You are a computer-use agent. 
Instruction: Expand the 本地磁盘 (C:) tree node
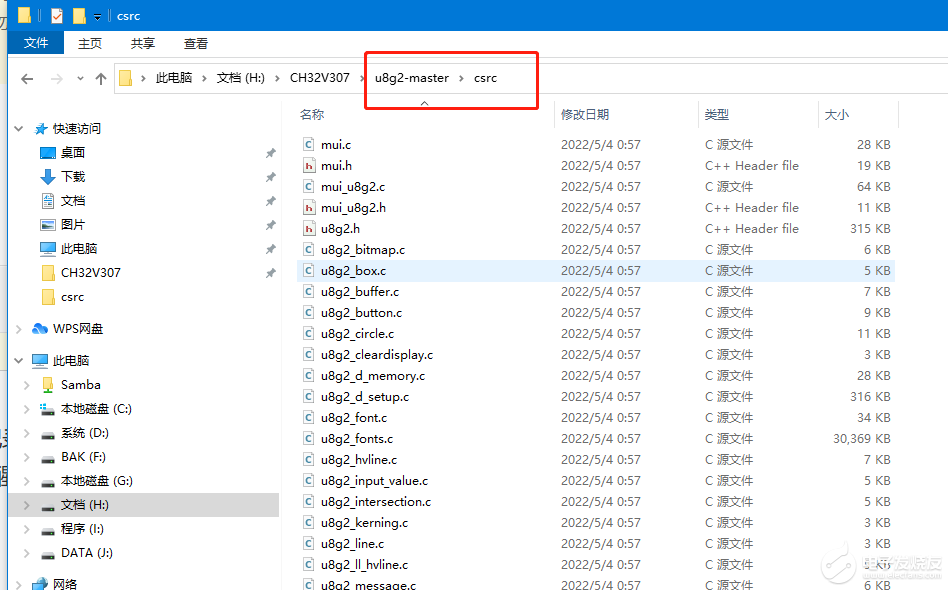pyautogui.click(x=27, y=409)
